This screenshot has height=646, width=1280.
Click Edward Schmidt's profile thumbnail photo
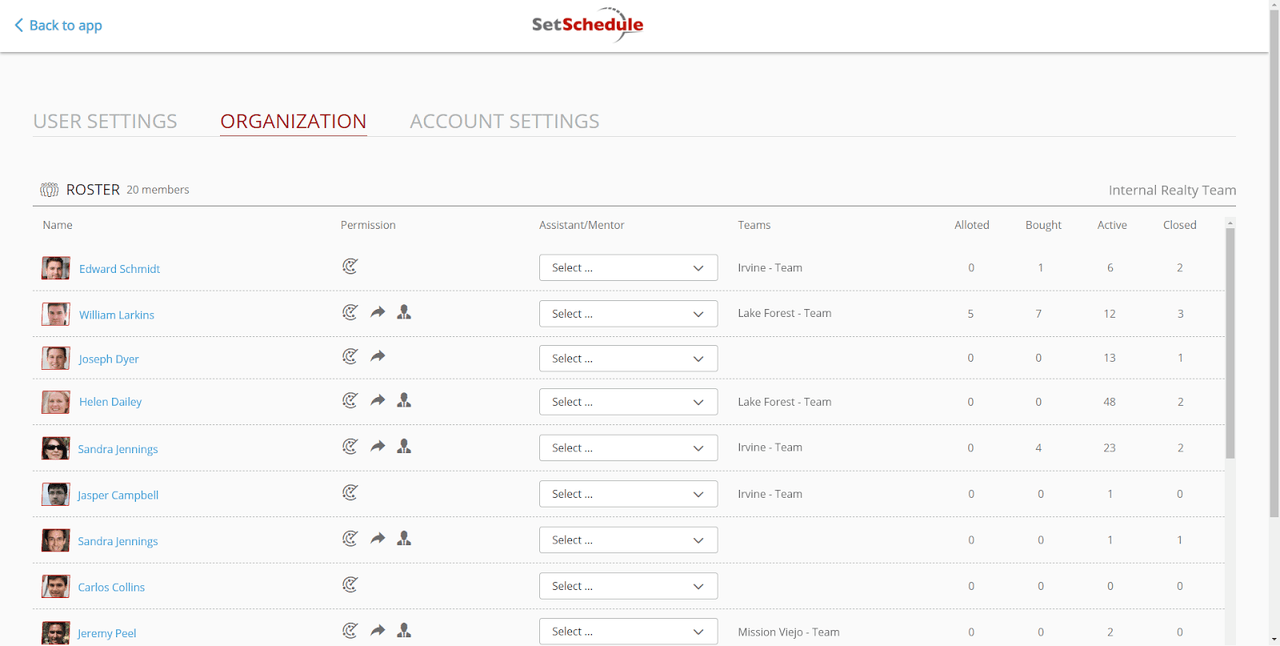click(x=55, y=267)
